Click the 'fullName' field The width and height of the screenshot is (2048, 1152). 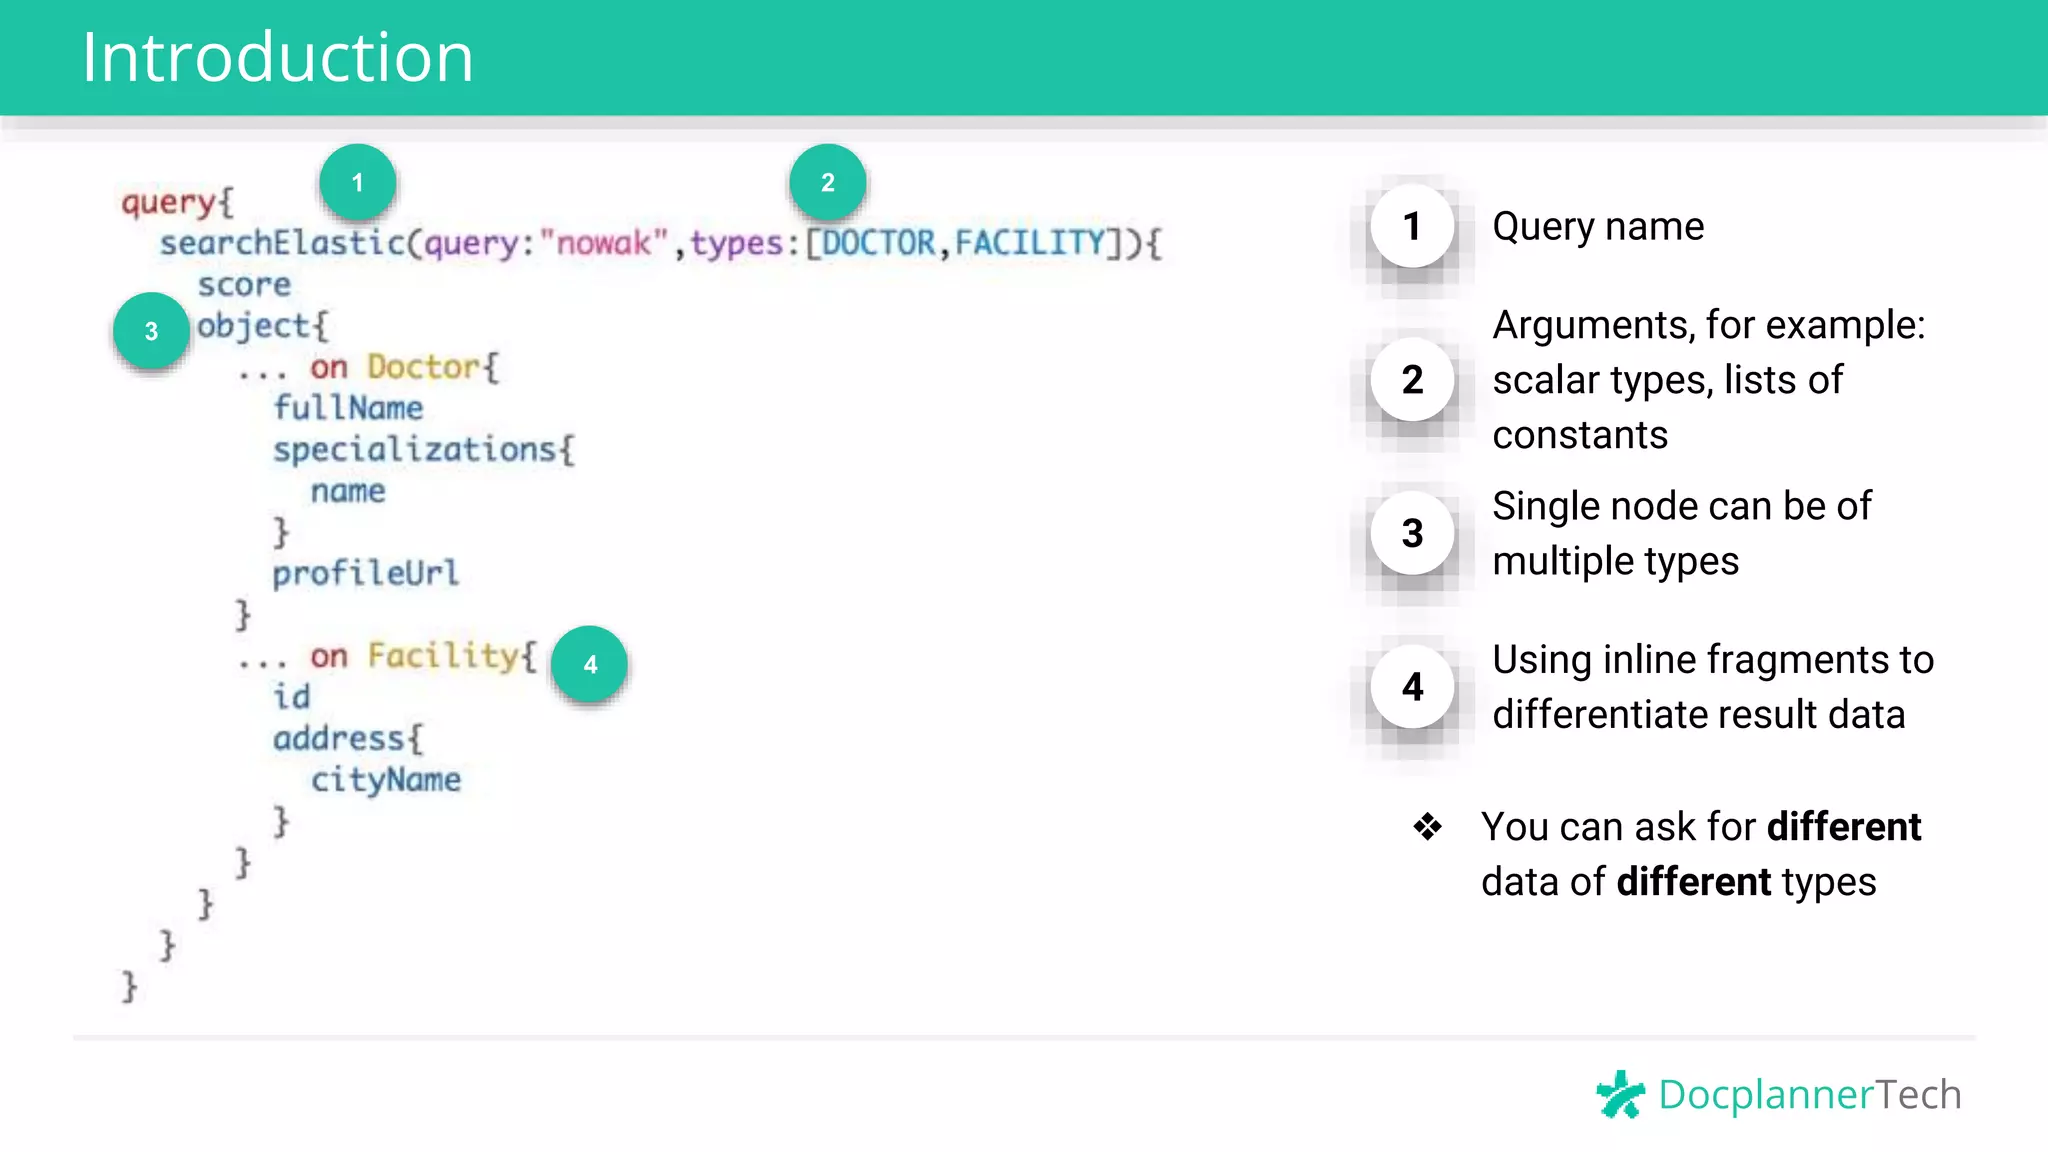[x=348, y=408]
